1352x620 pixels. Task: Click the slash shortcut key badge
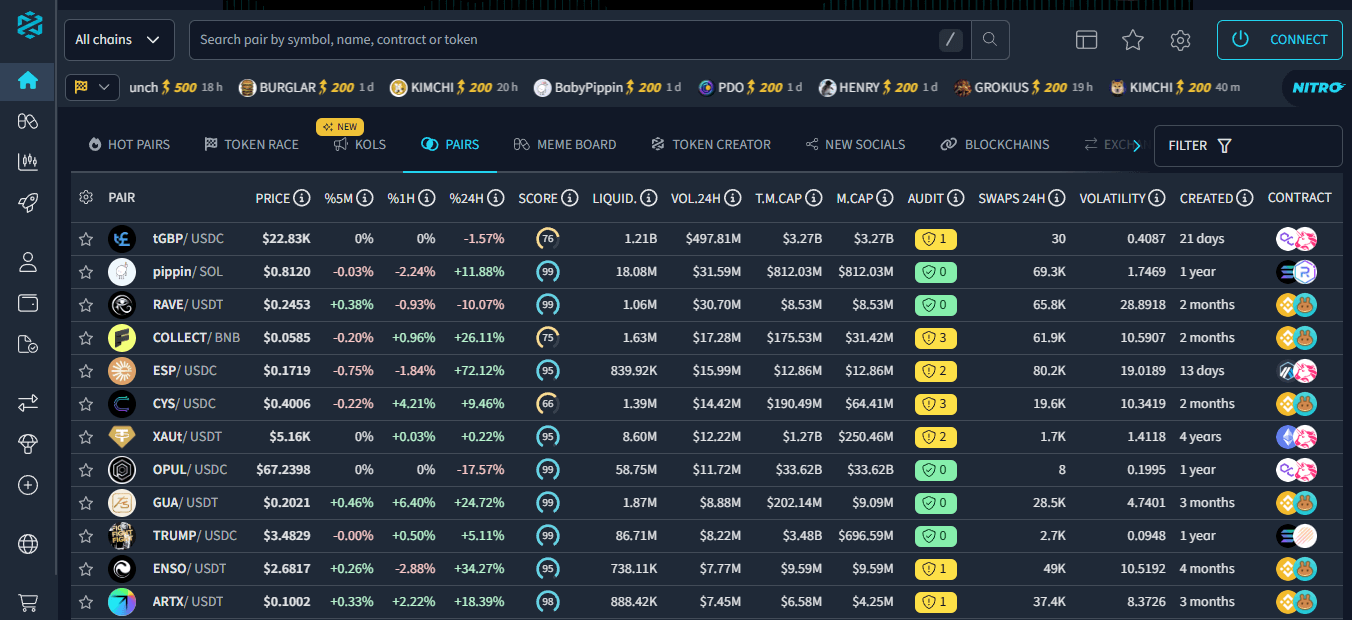951,40
